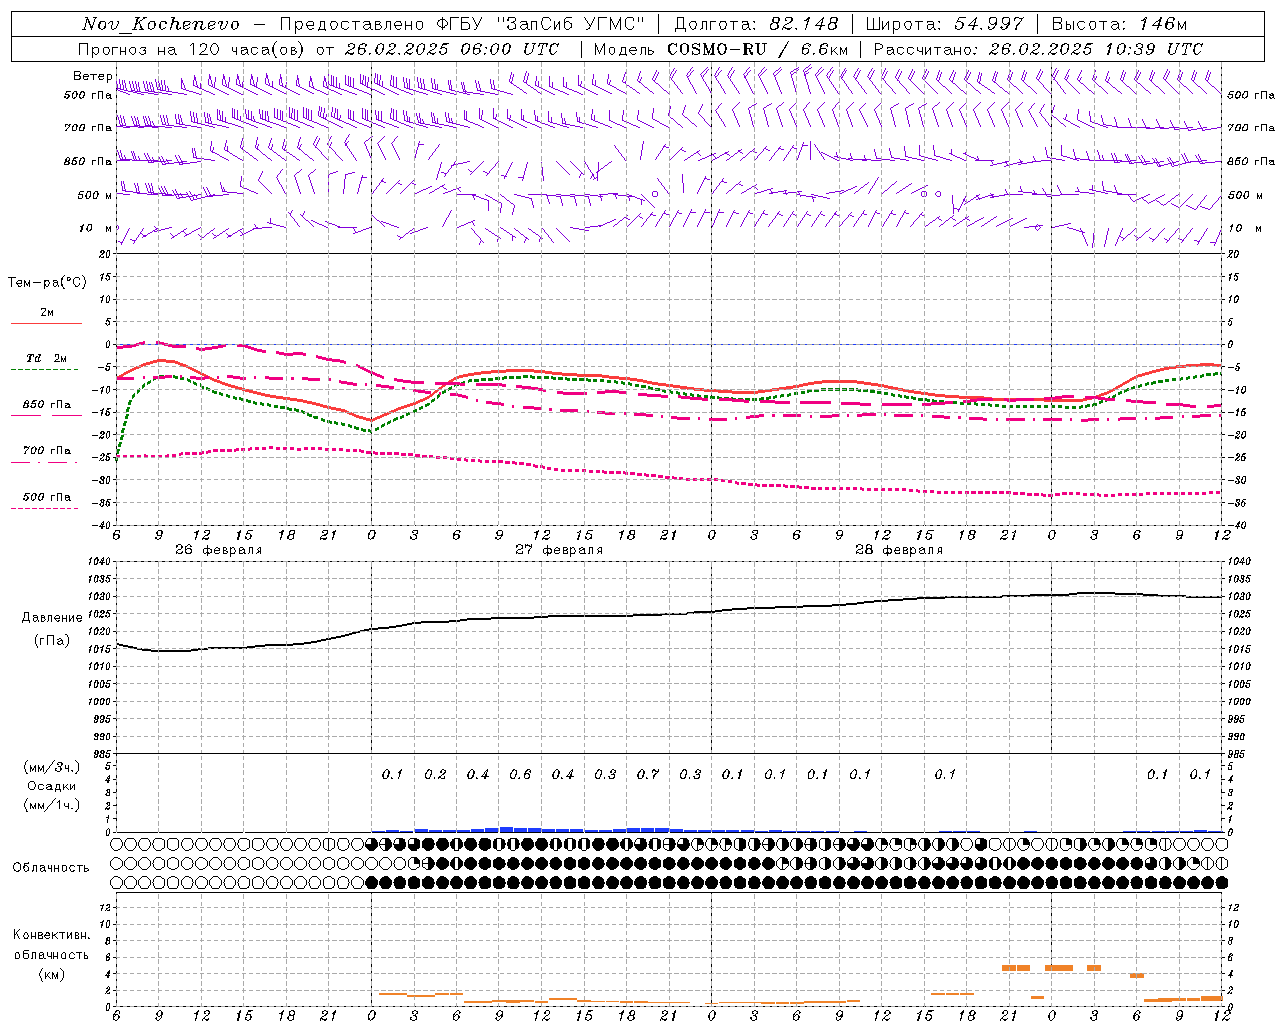Click the "Конвективн." convective cloud label
This screenshot has height=1024, width=1280.
click(x=52, y=935)
